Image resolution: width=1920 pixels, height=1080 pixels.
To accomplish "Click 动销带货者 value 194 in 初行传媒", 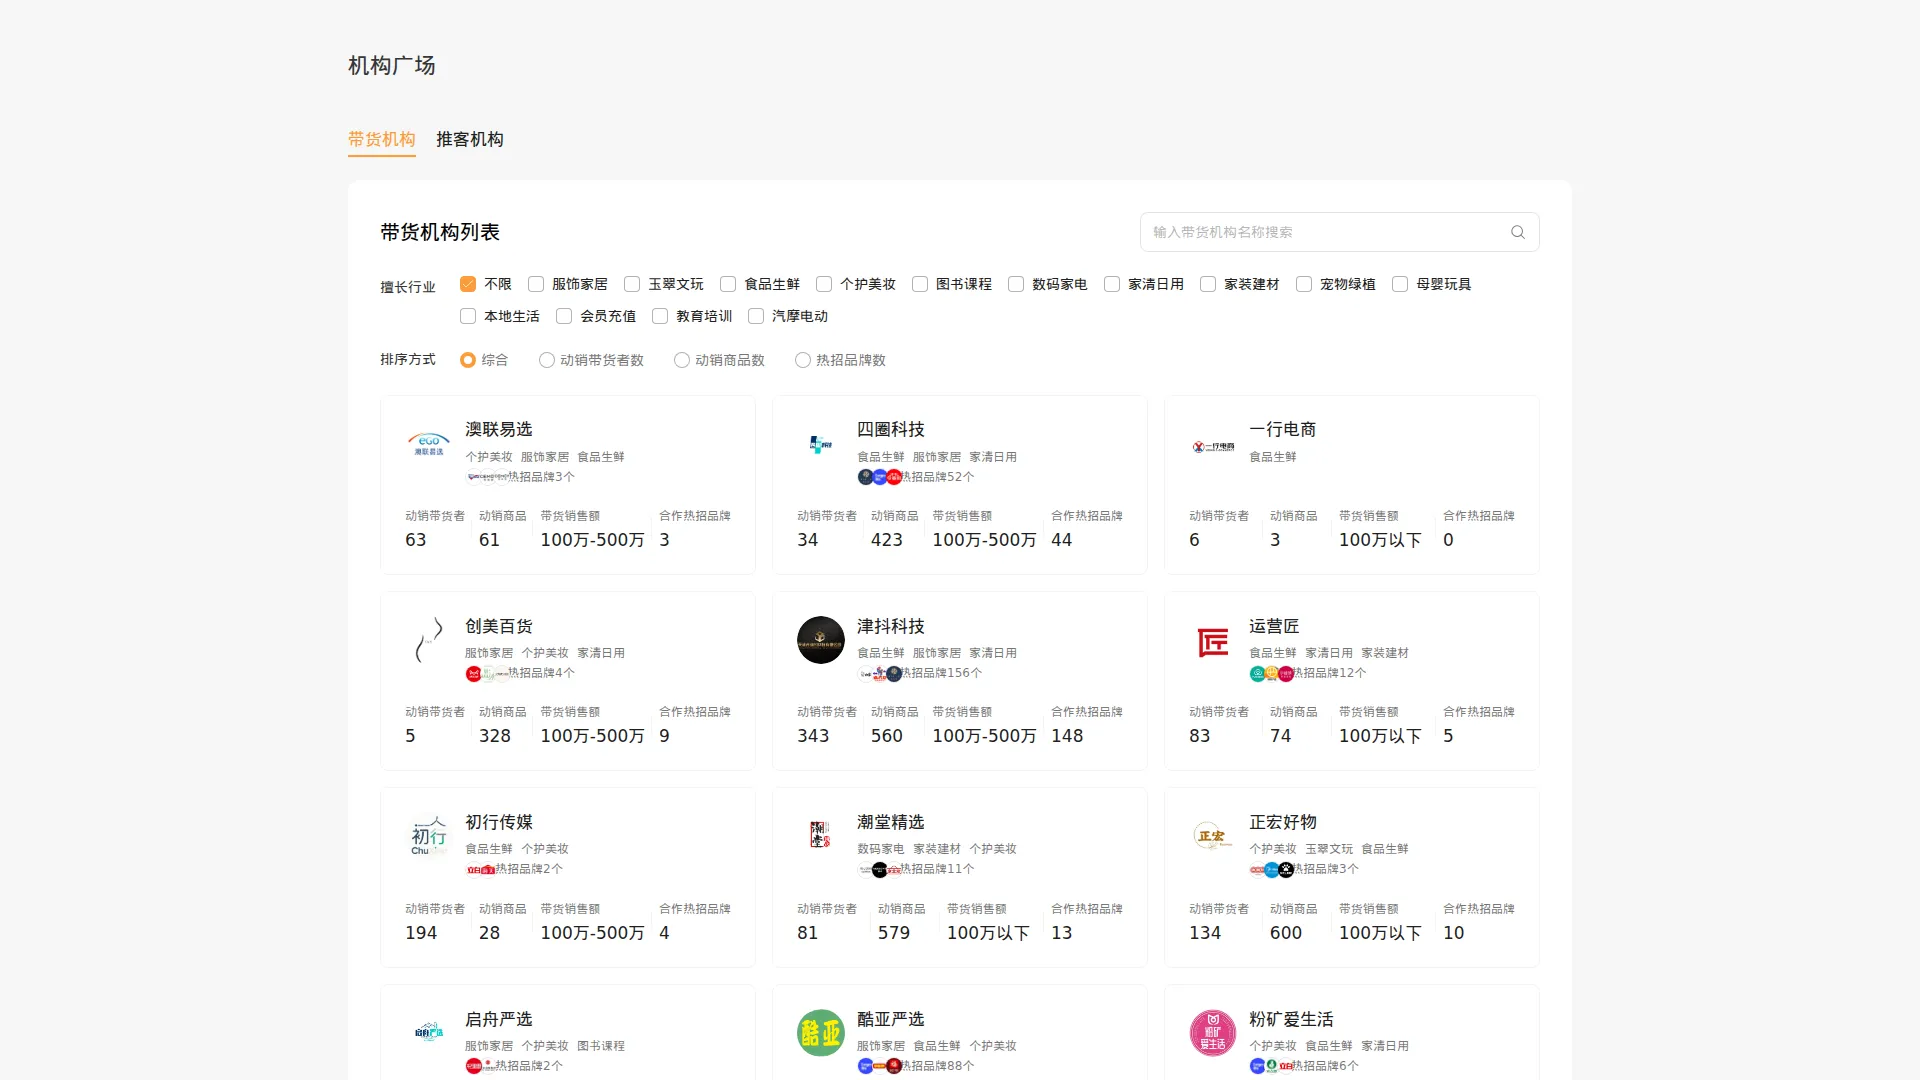I will [421, 933].
